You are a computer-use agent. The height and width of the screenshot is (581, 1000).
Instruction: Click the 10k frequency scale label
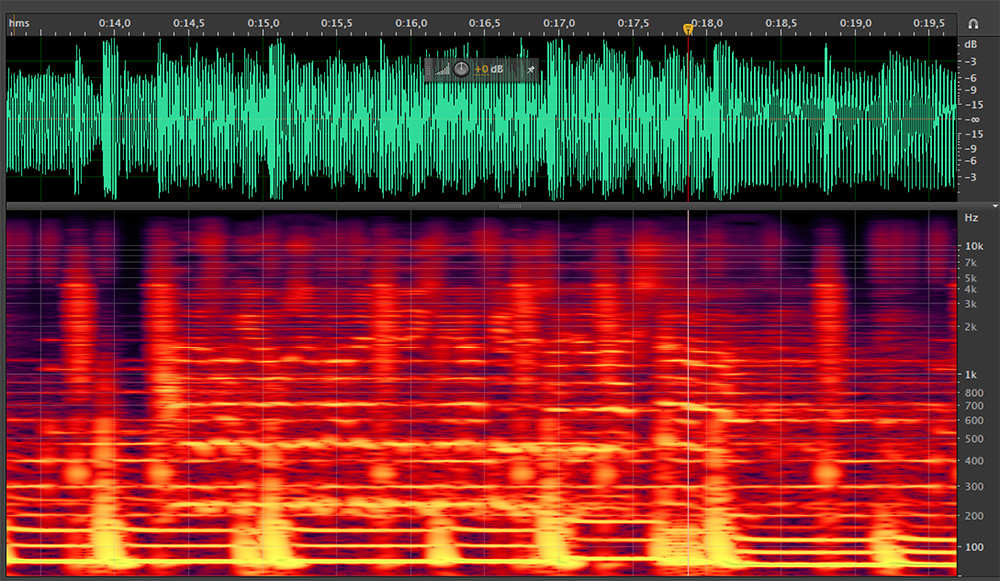(x=971, y=246)
